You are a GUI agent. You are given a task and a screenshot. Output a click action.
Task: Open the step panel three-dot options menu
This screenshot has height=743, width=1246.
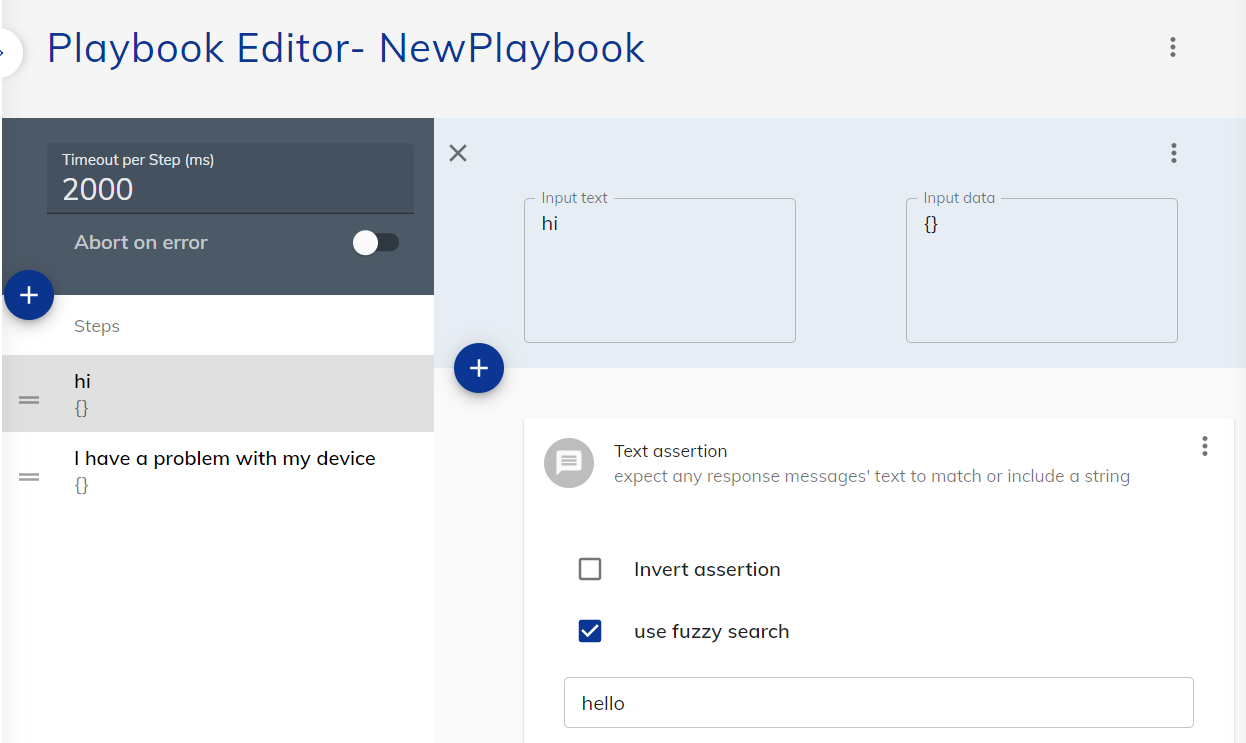click(1173, 153)
